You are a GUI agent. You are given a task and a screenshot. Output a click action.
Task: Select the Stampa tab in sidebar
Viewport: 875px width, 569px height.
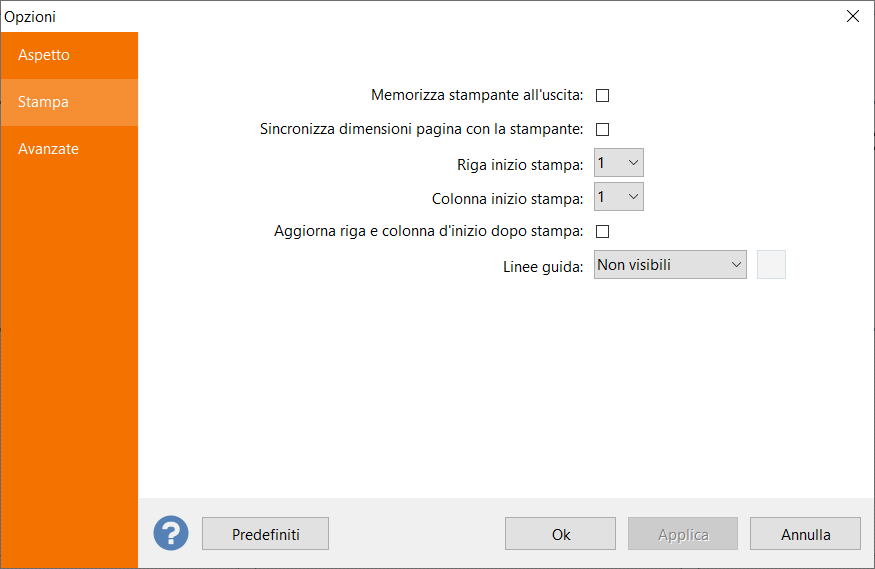point(43,102)
